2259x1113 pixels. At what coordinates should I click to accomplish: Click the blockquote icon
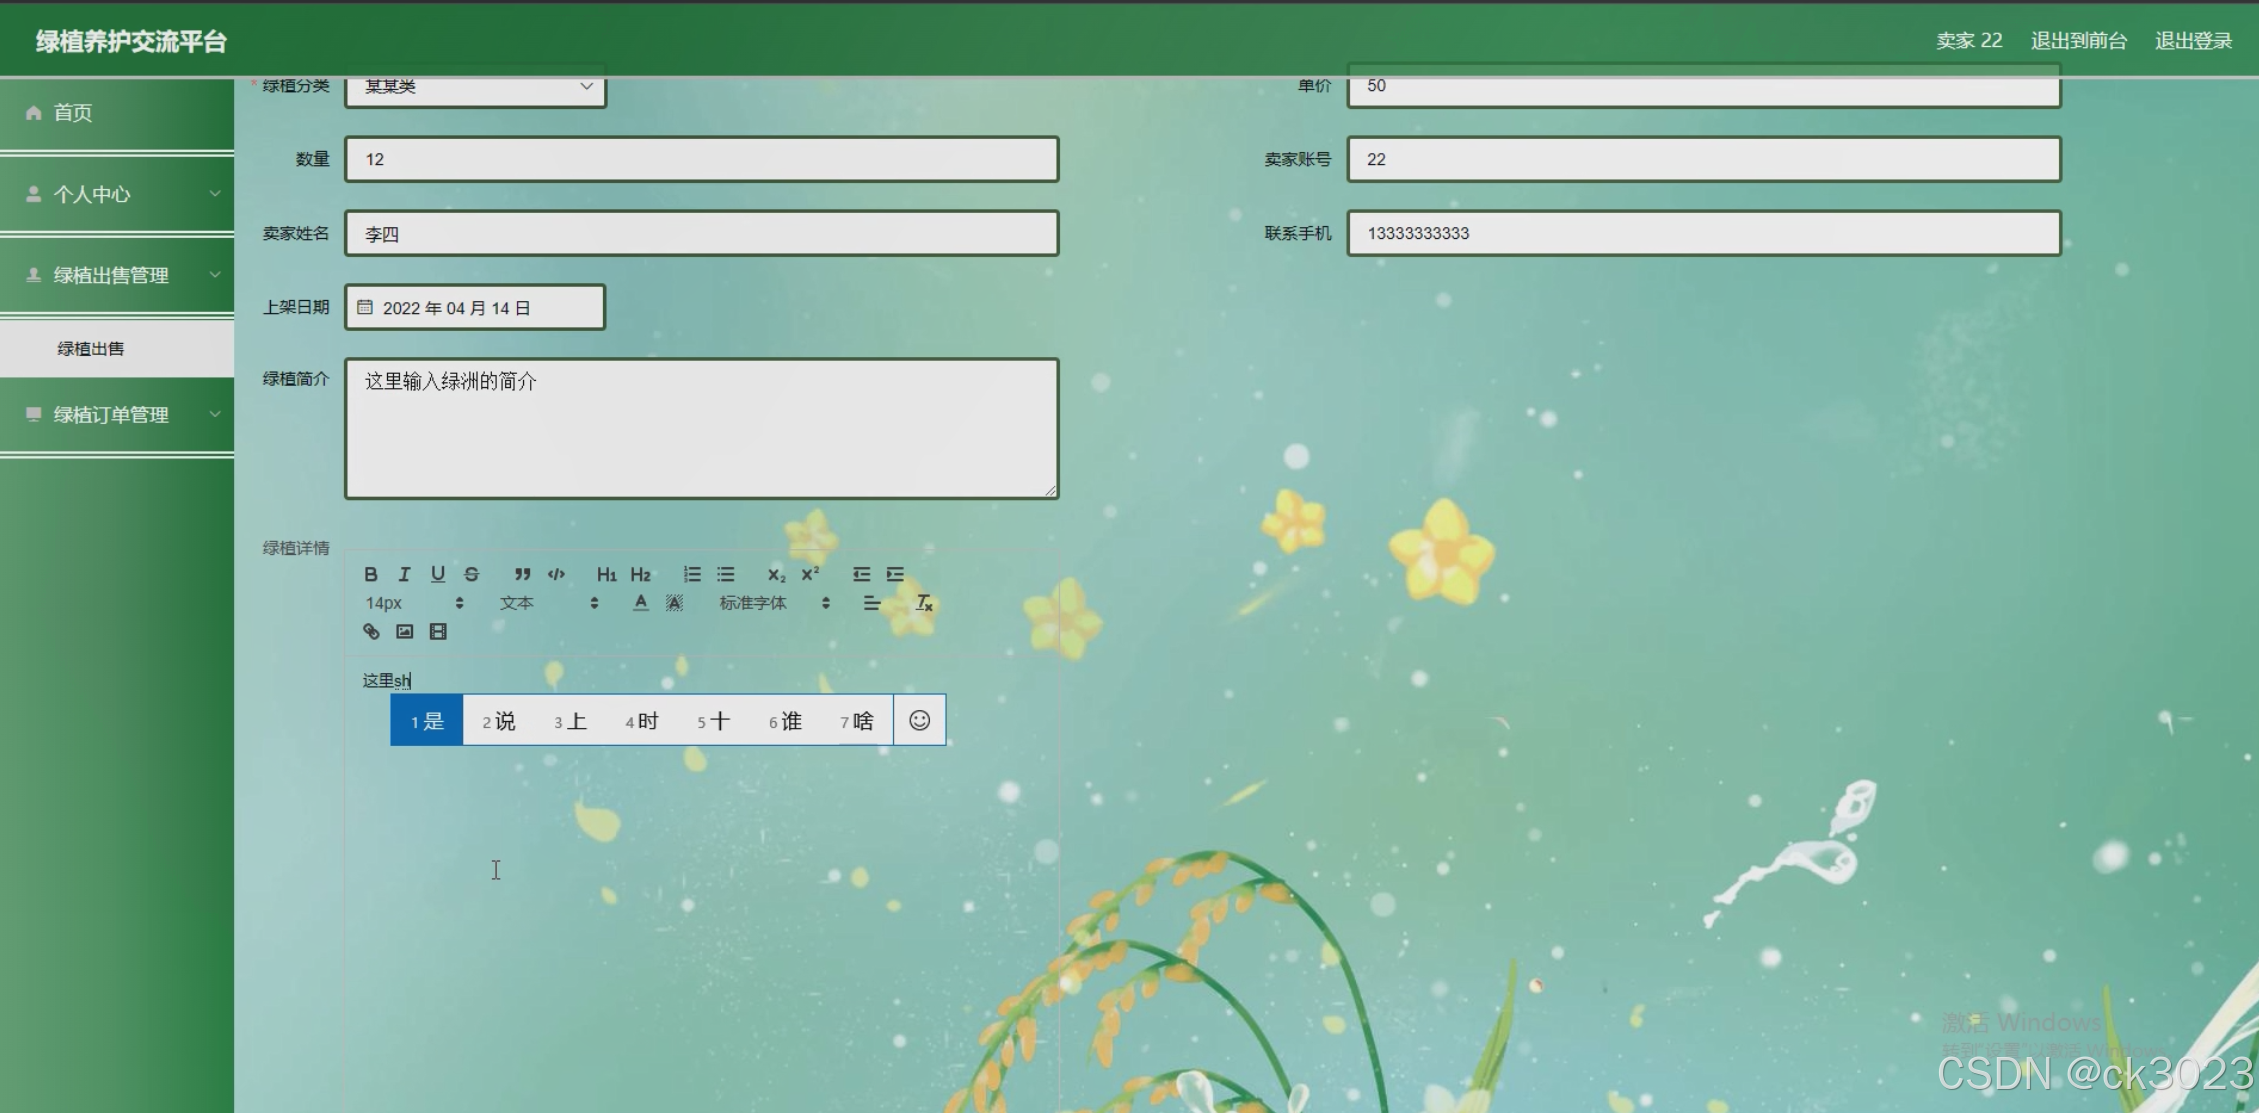tap(522, 574)
